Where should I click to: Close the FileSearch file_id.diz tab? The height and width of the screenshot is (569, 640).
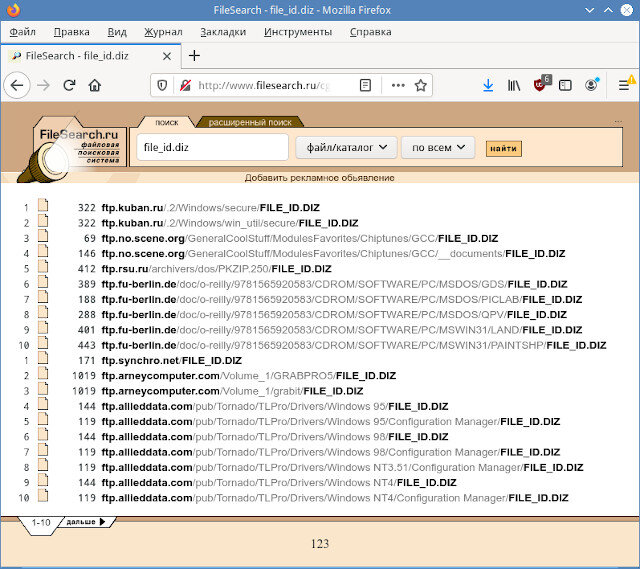pos(167,56)
